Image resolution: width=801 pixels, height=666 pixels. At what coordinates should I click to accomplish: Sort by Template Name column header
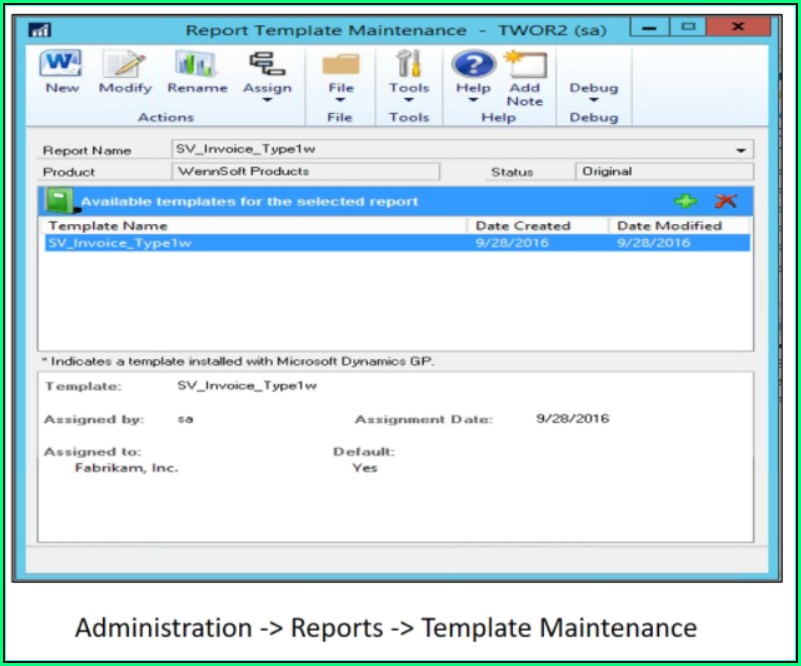252,226
